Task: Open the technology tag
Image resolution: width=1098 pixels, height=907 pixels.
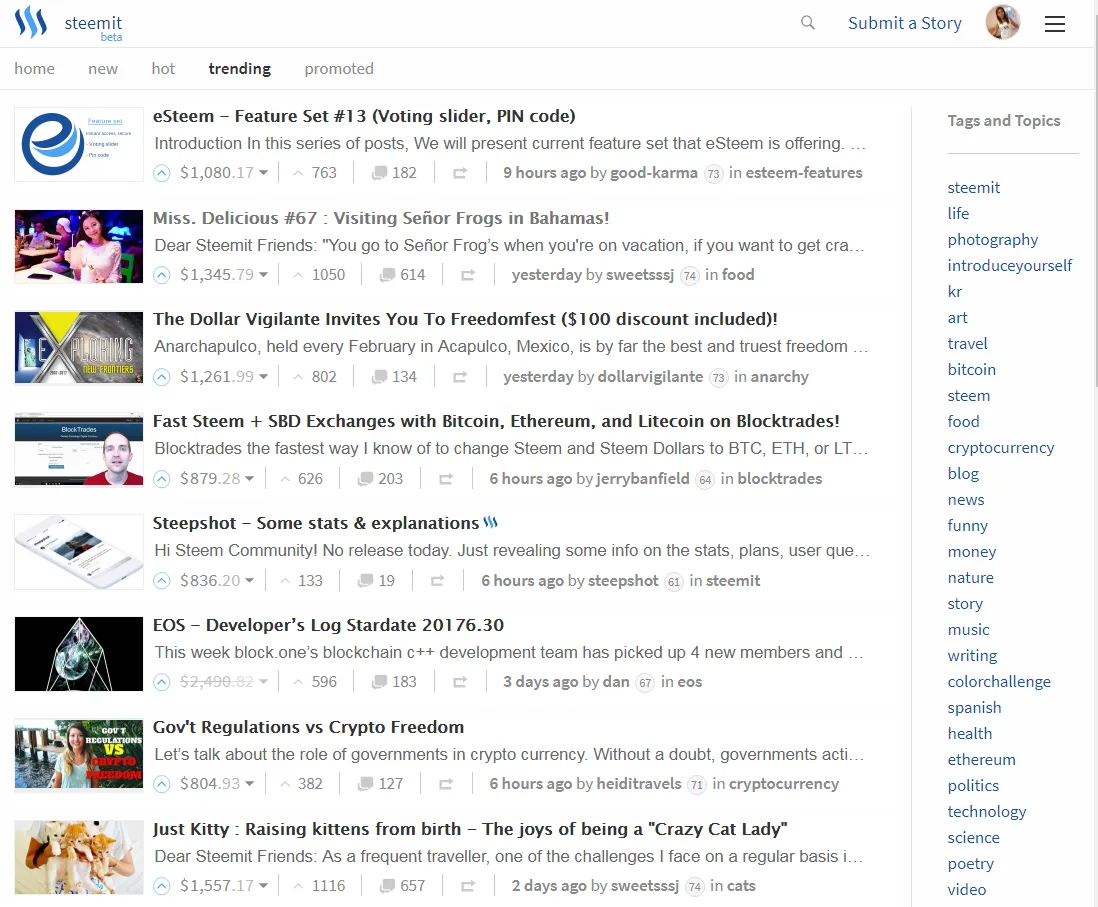Action: click(987, 811)
